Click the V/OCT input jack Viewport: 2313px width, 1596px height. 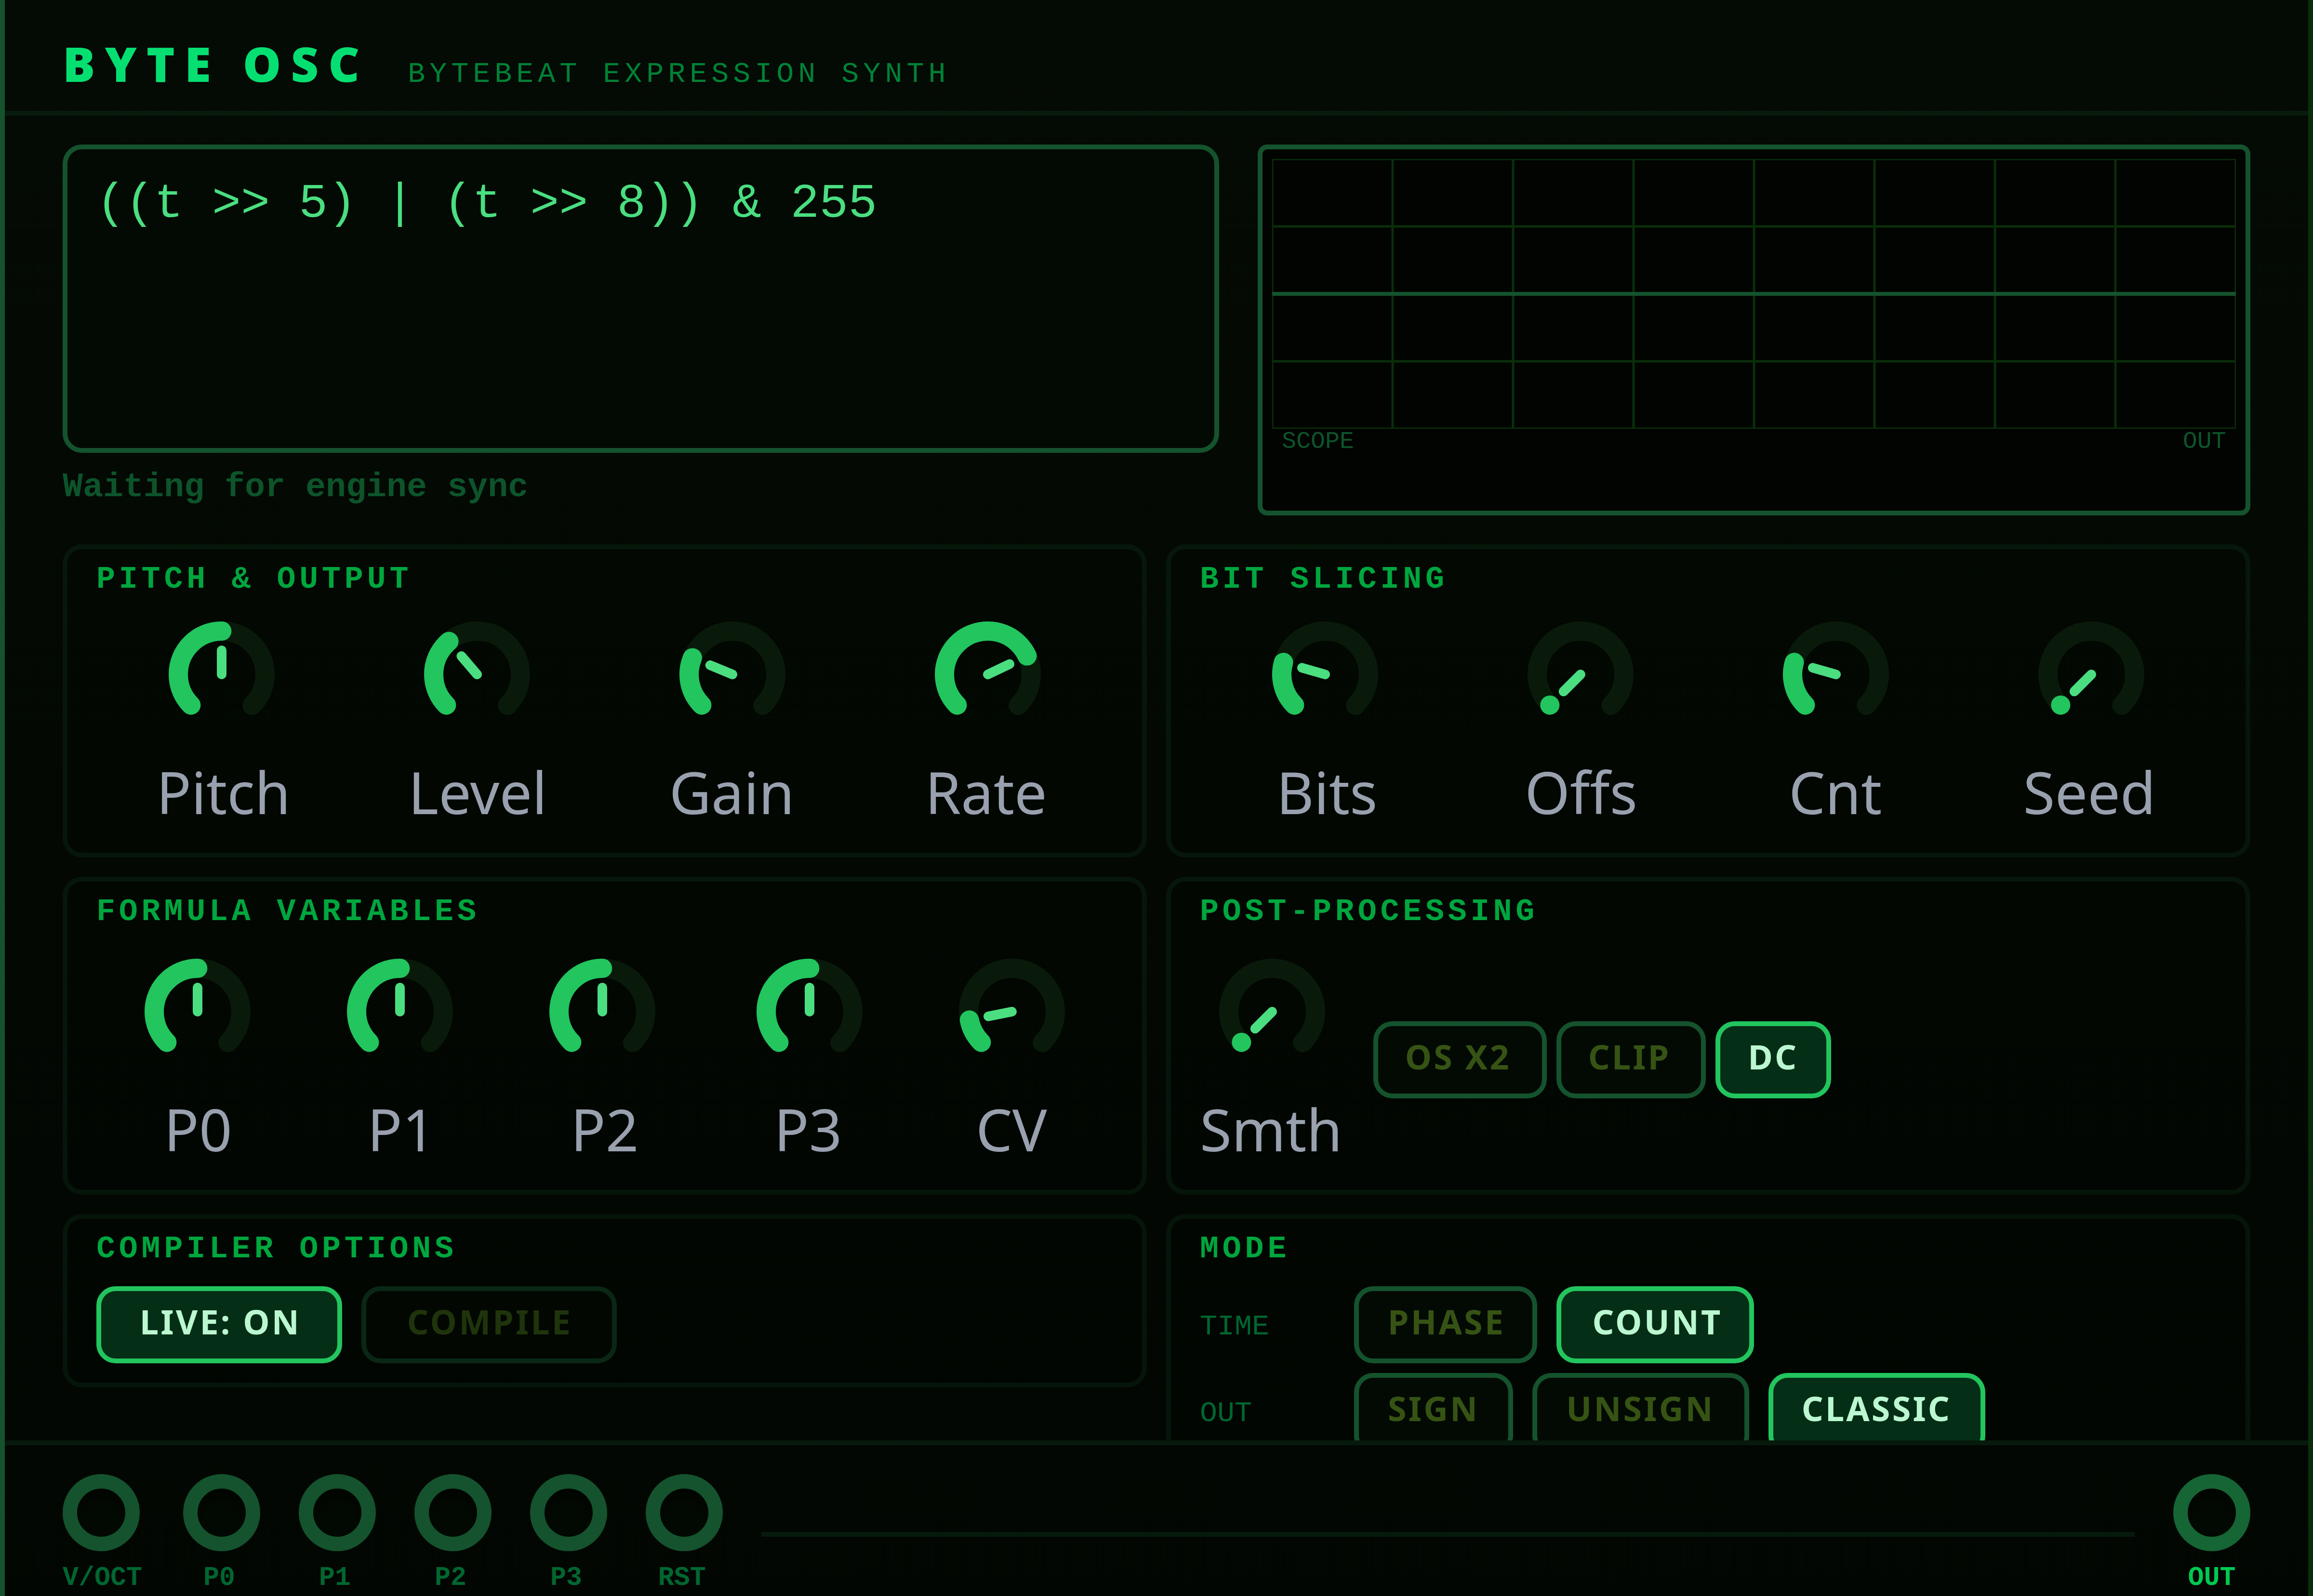pyautogui.click(x=101, y=1511)
